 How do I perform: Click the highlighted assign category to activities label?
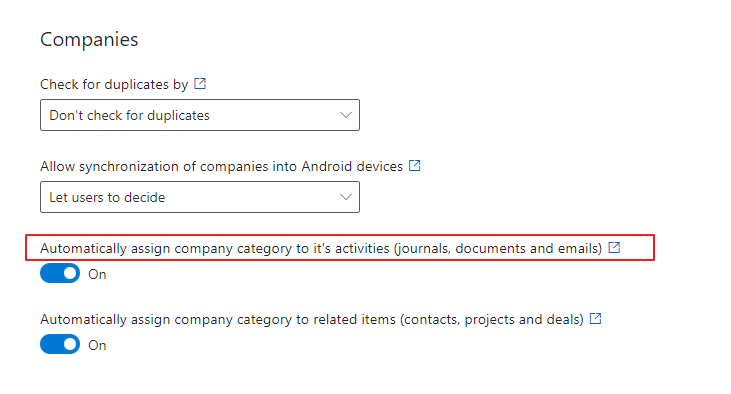(321, 249)
